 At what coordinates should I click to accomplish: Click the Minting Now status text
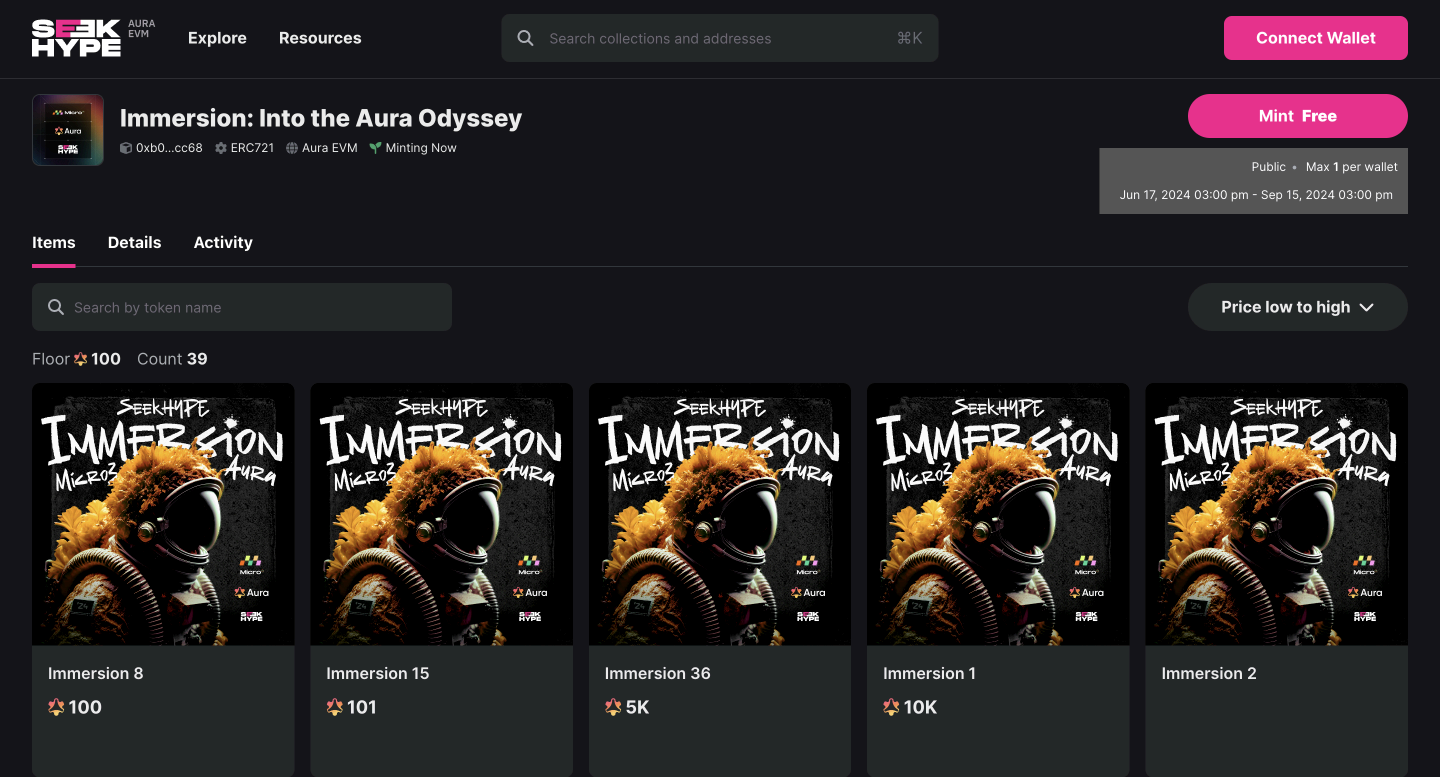(x=421, y=148)
